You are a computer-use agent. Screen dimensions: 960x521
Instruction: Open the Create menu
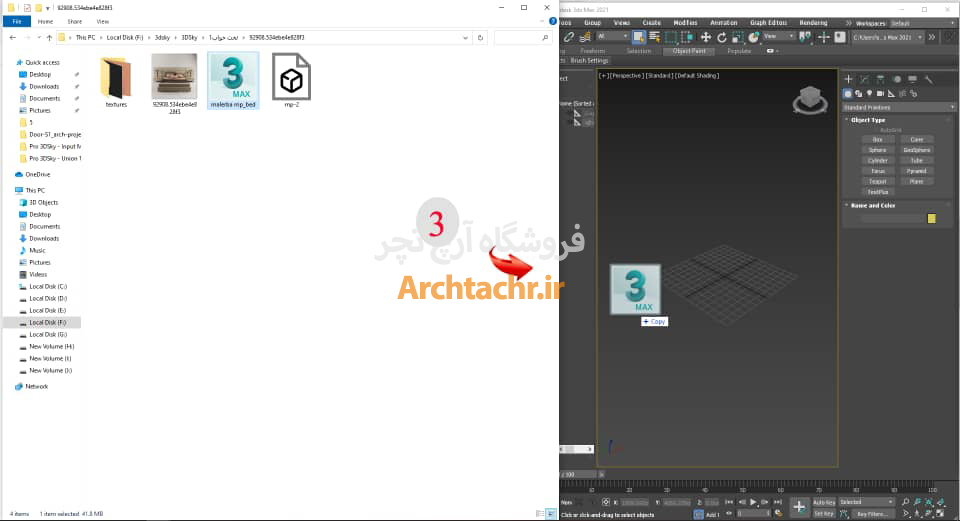pyautogui.click(x=651, y=23)
